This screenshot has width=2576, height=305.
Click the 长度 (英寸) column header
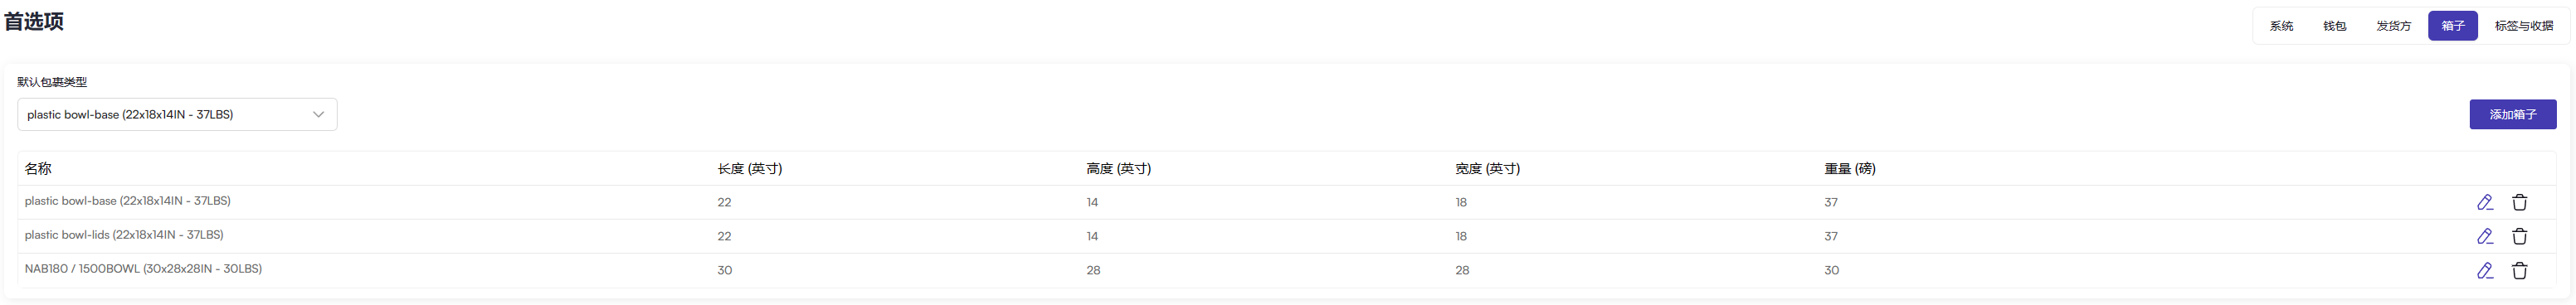pyautogui.click(x=749, y=168)
